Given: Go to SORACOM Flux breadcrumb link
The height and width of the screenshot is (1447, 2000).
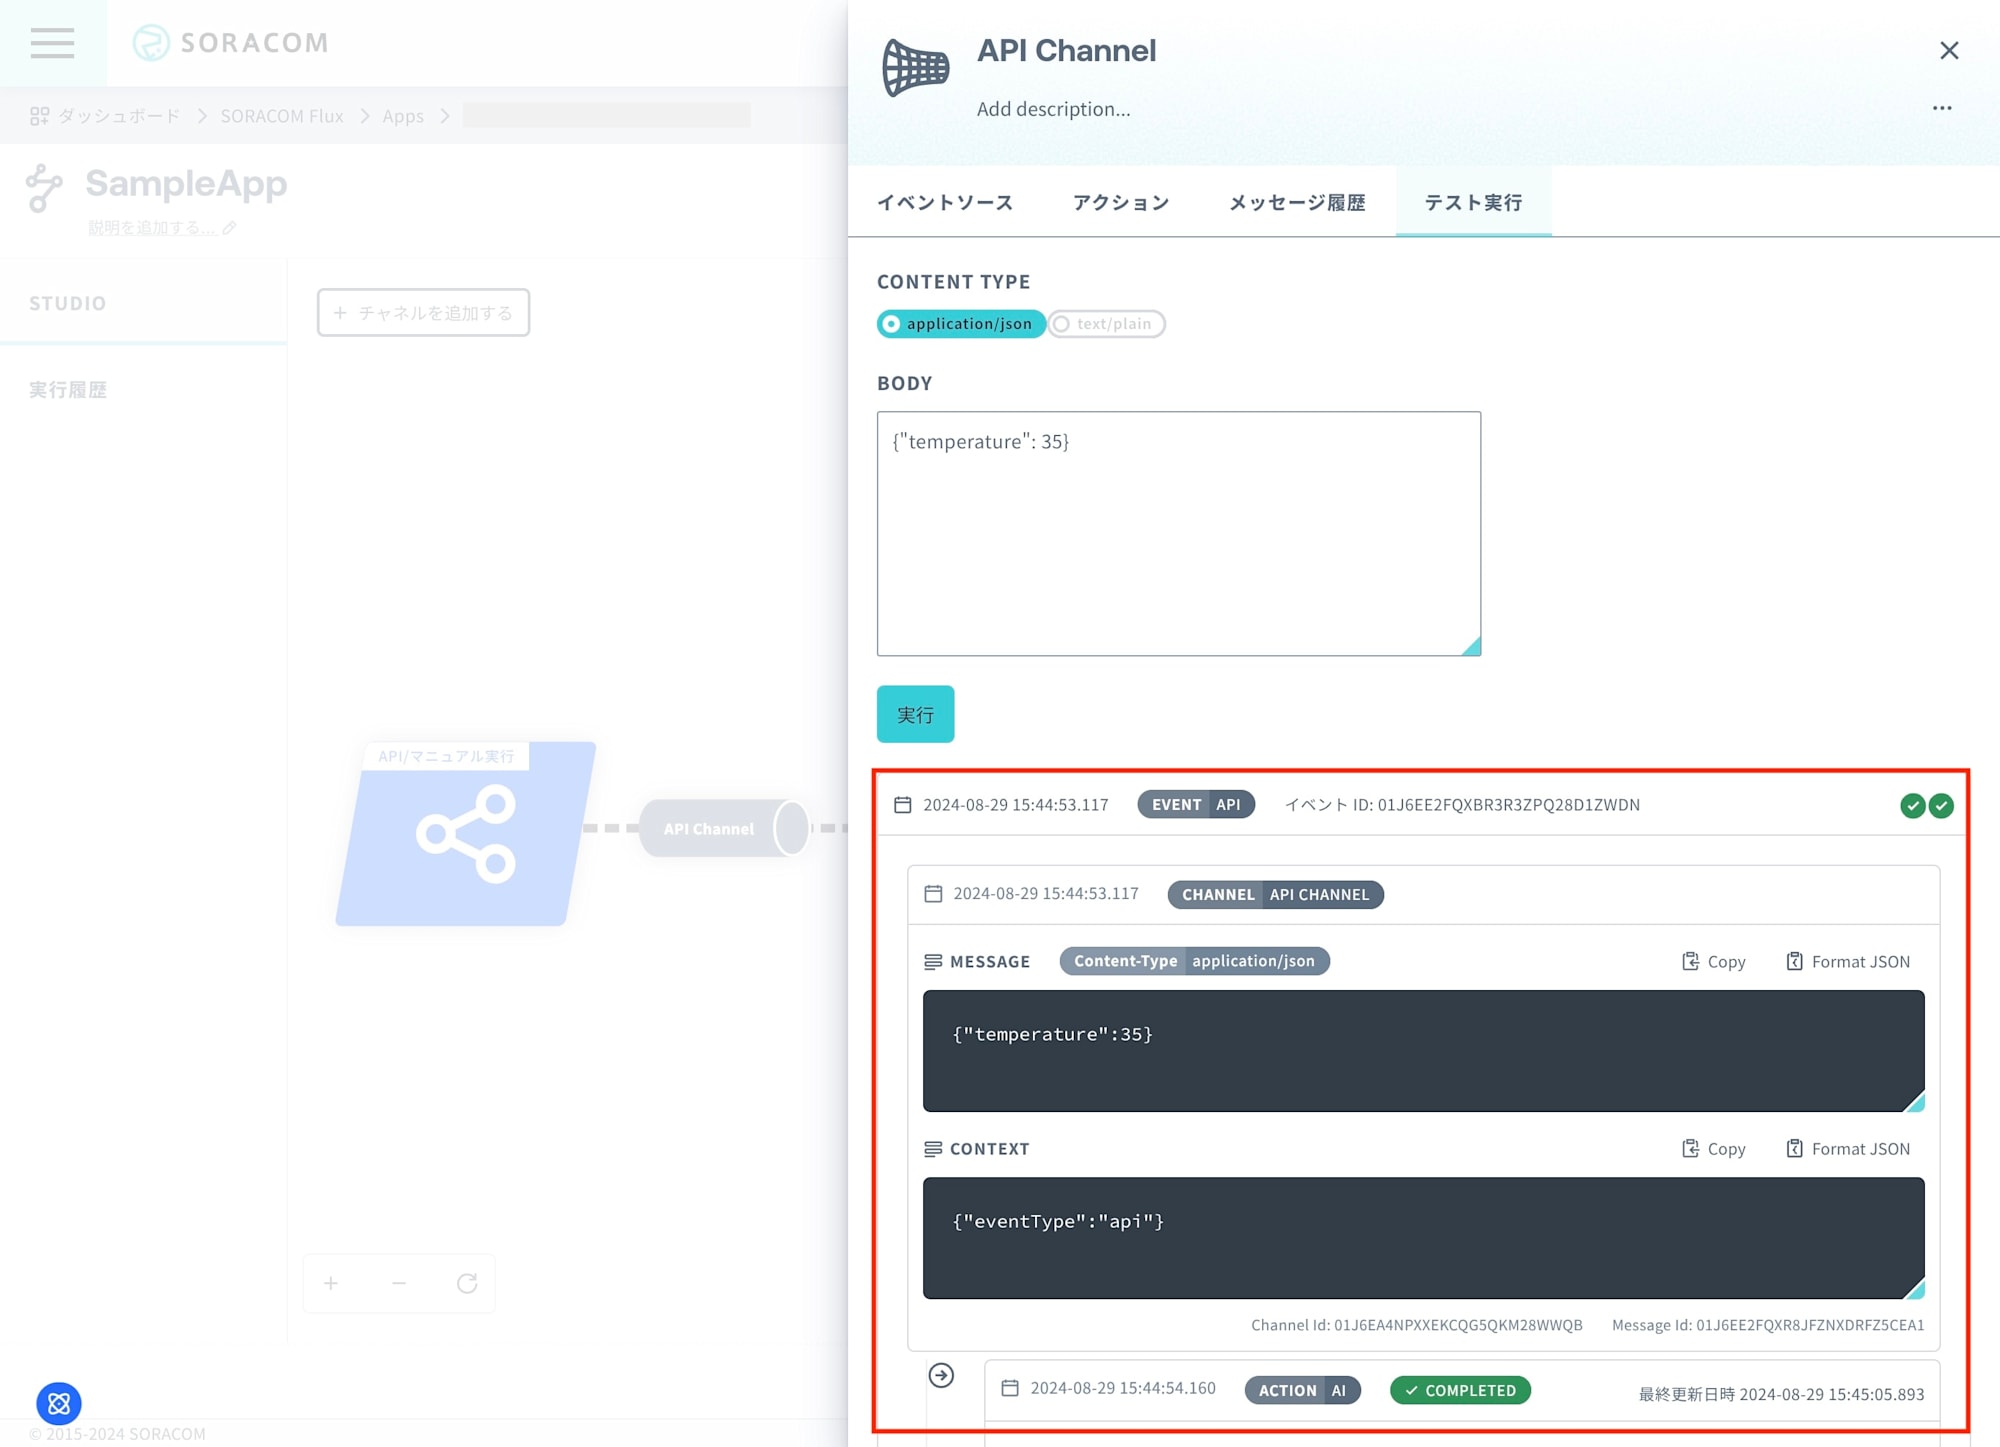Looking at the screenshot, I should [282, 116].
